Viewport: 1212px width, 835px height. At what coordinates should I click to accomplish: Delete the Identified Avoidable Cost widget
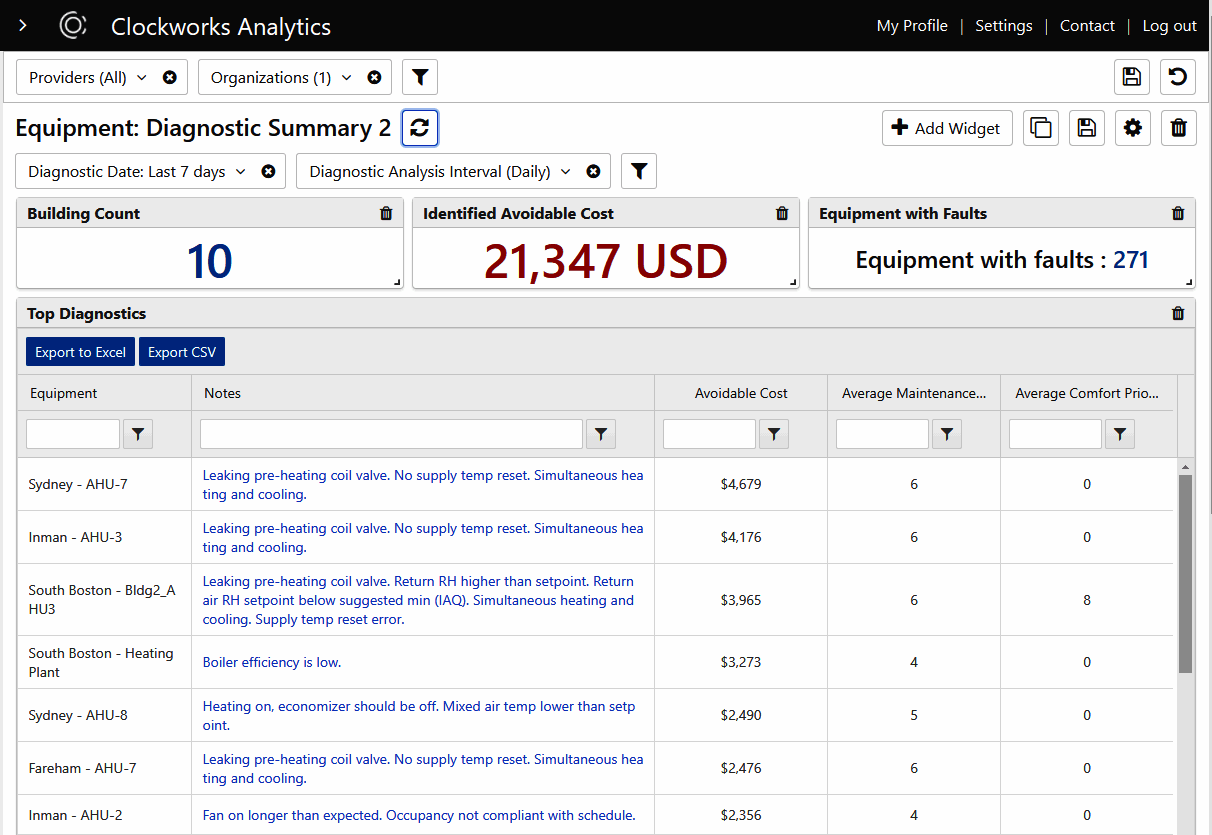[x=782, y=213]
